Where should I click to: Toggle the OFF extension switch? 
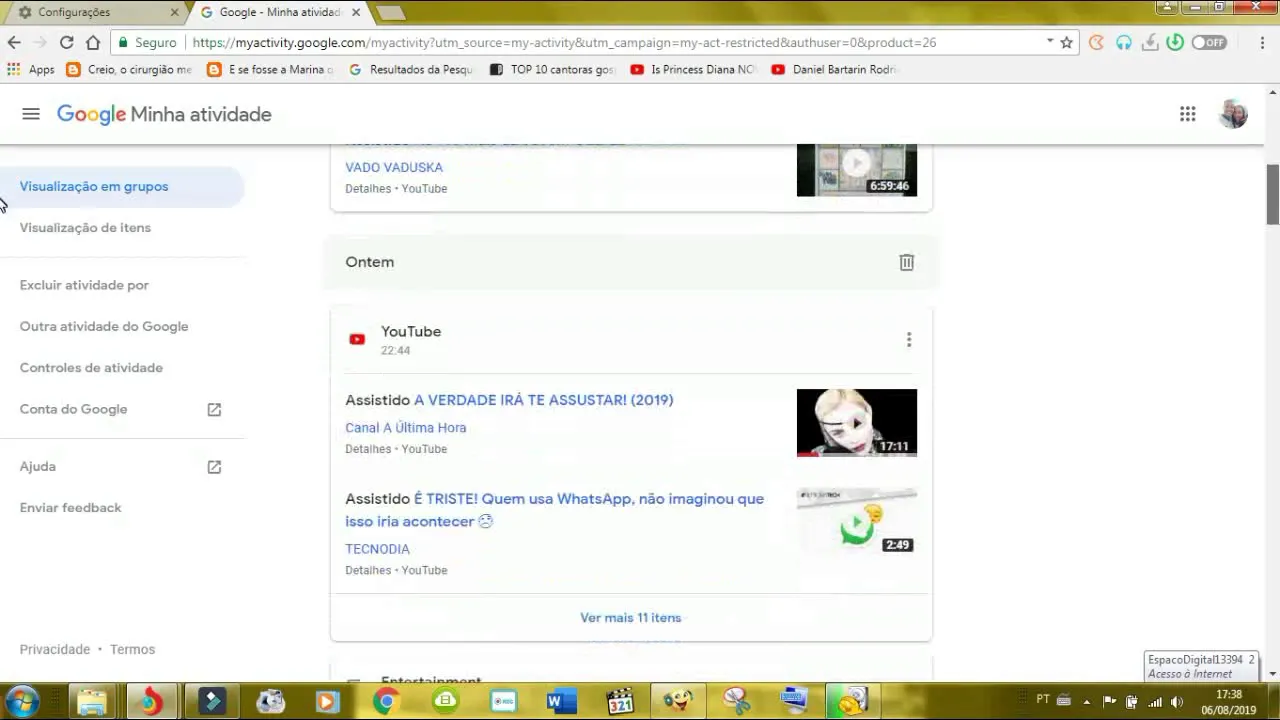coord(1209,42)
